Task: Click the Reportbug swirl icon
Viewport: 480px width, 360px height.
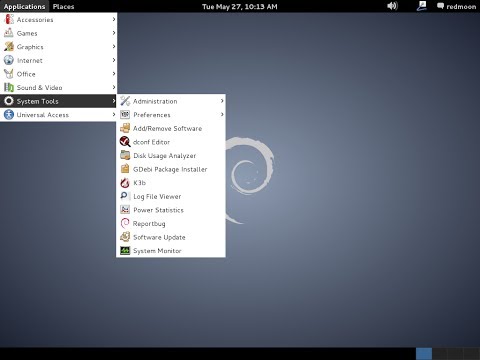Action: (x=125, y=223)
